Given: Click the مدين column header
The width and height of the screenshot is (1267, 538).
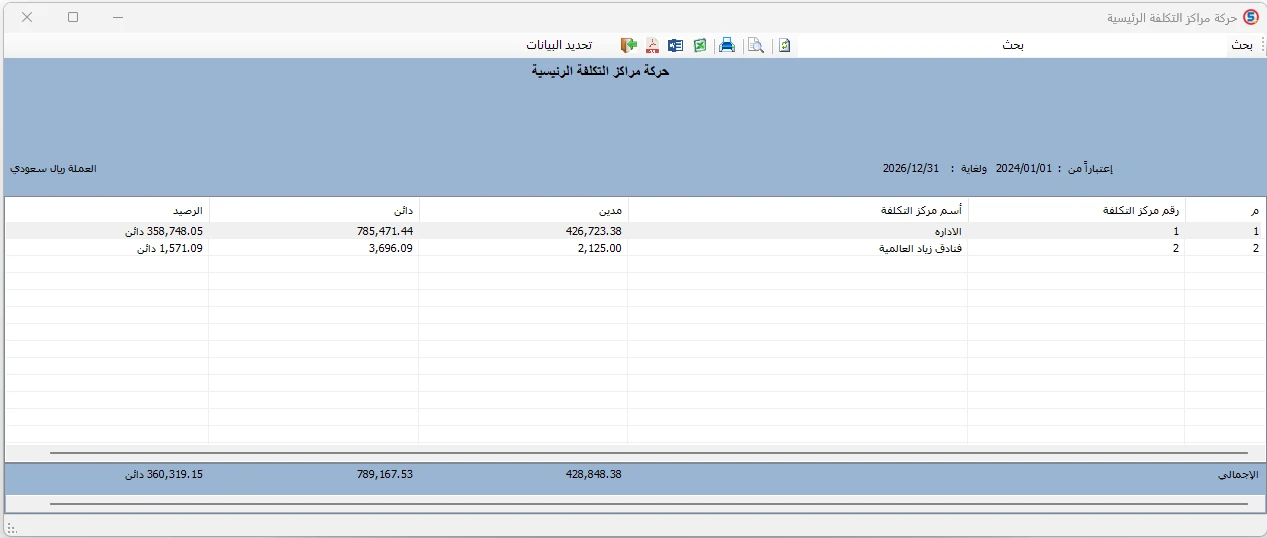Looking at the screenshot, I should coord(523,210).
